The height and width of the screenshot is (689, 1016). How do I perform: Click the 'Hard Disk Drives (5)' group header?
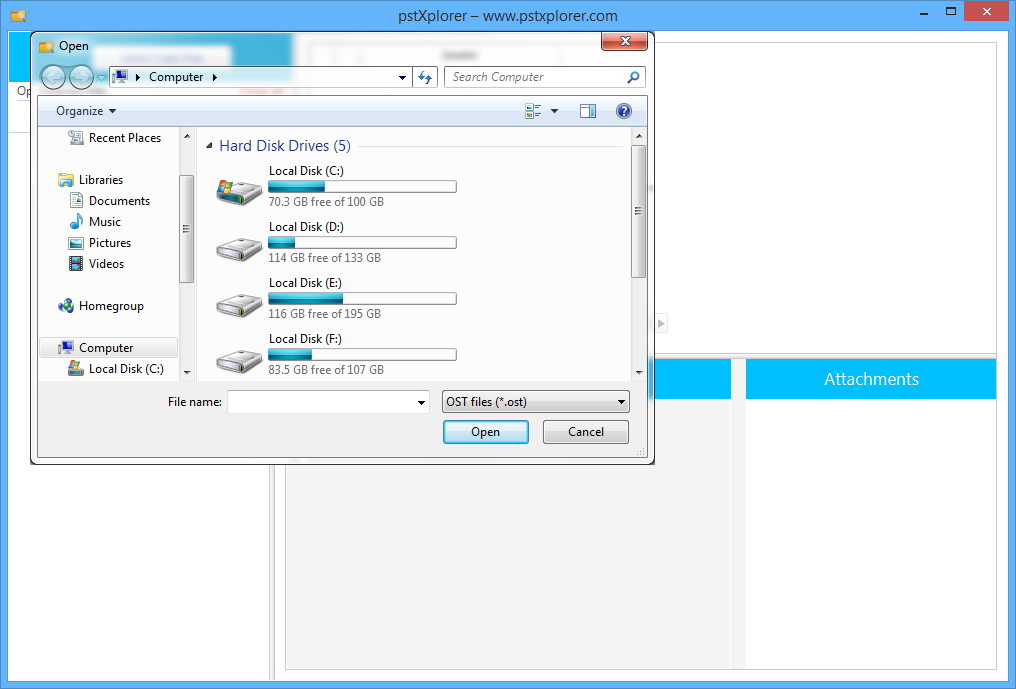(285, 146)
